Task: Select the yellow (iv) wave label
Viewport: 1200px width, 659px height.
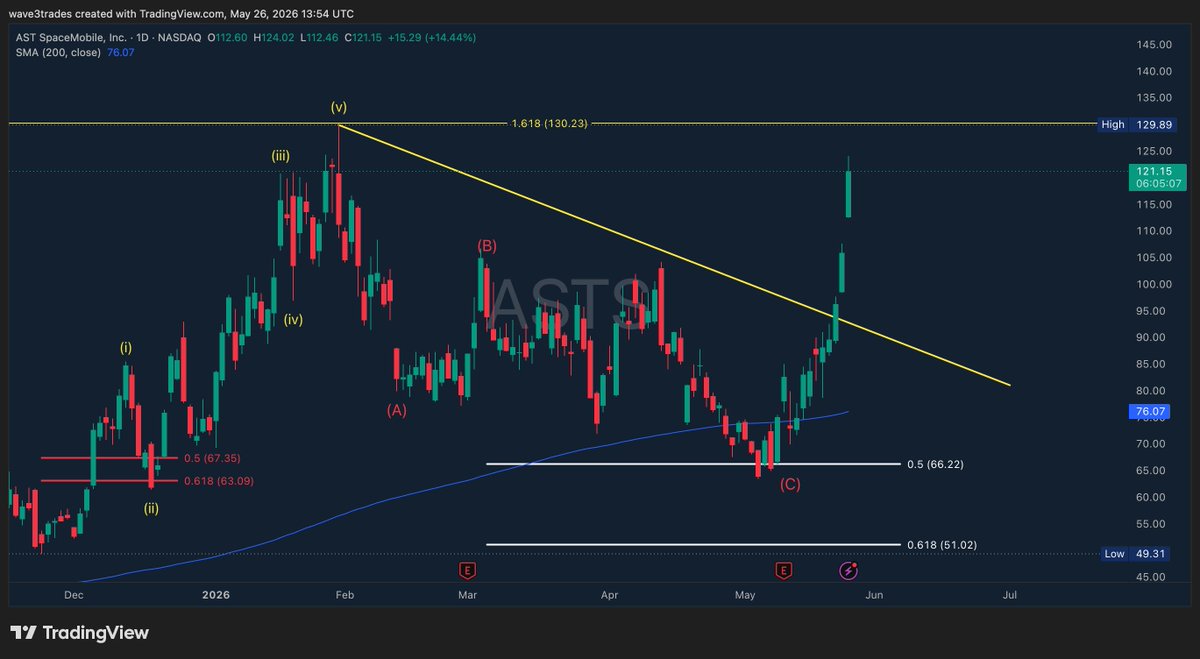Action: 293,320
